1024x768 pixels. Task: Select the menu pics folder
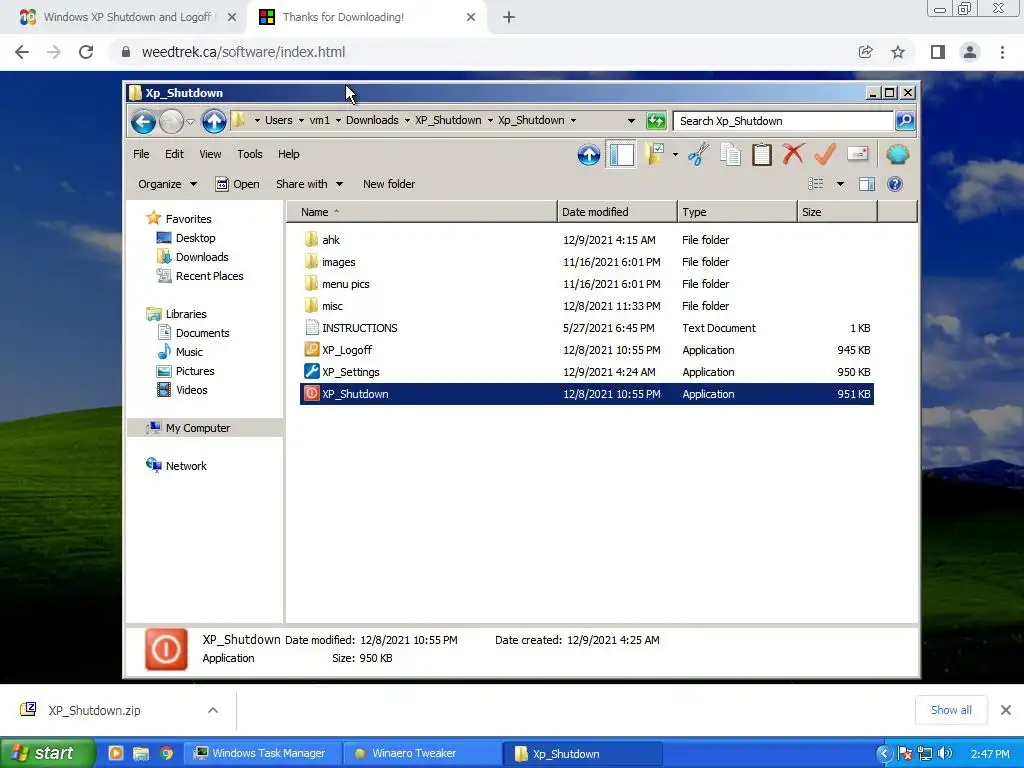click(x=345, y=285)
